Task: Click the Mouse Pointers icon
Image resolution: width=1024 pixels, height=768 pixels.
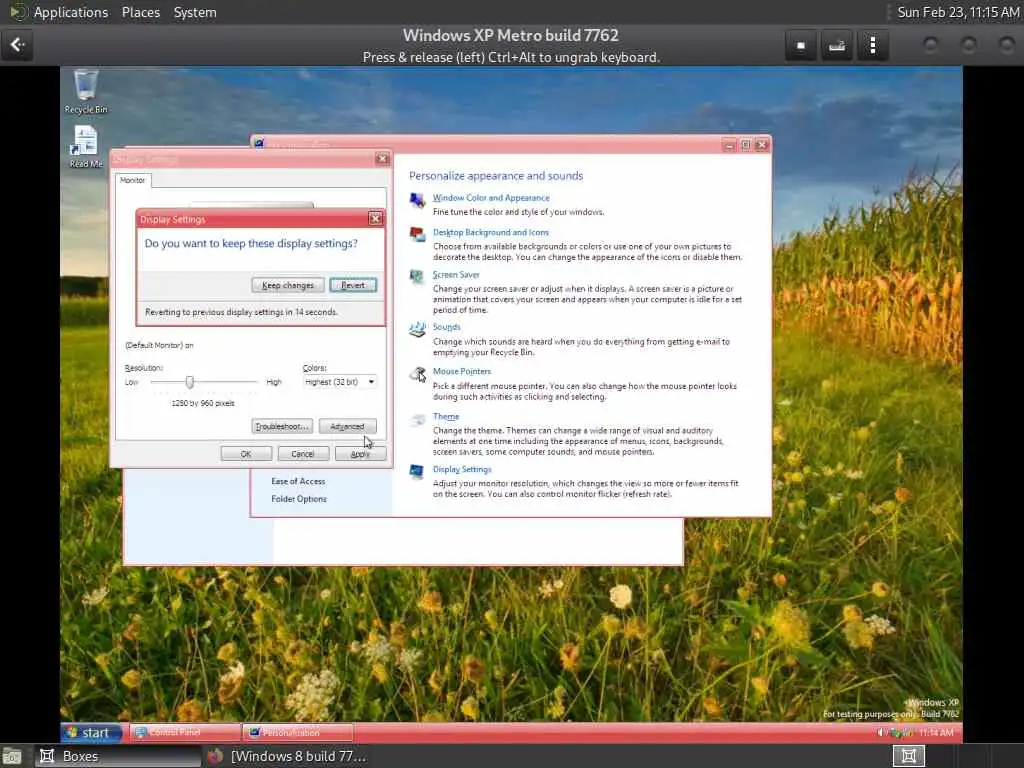Action: coord(417,374)
